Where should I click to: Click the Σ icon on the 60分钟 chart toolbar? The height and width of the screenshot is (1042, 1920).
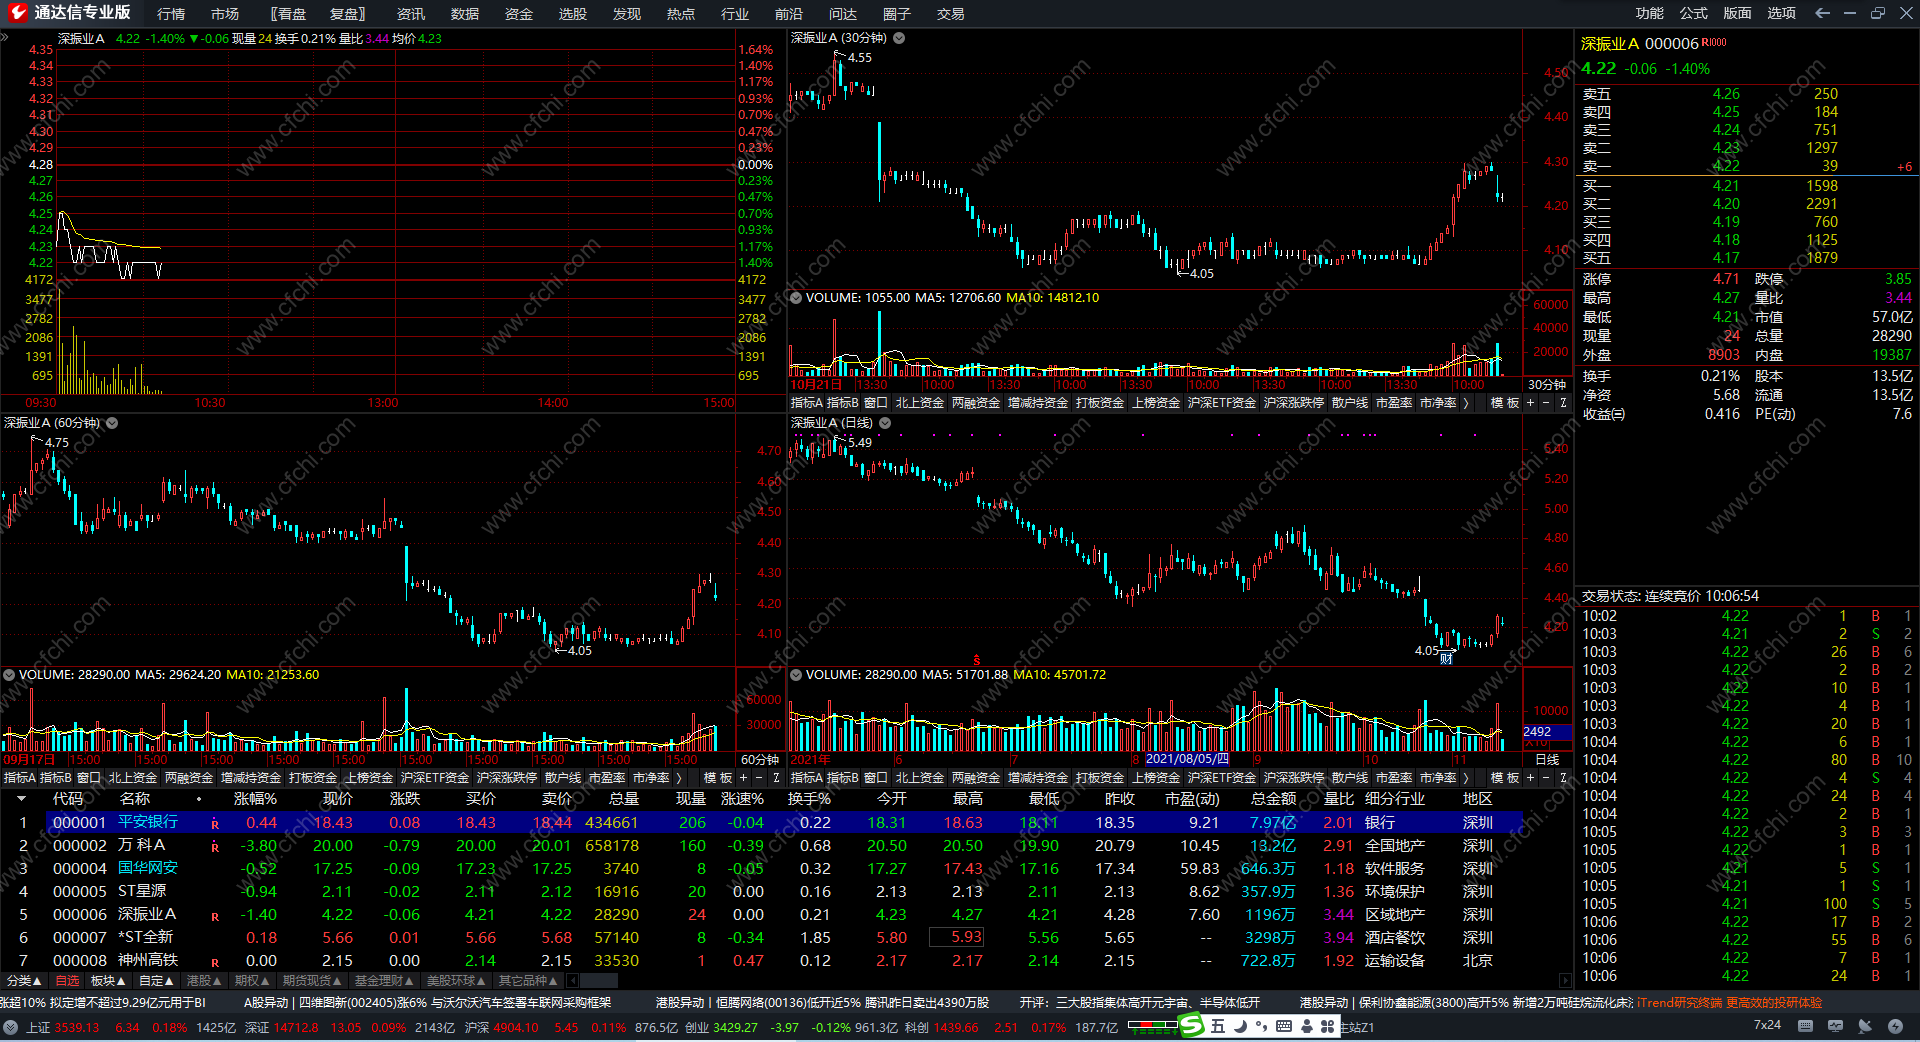775,778
